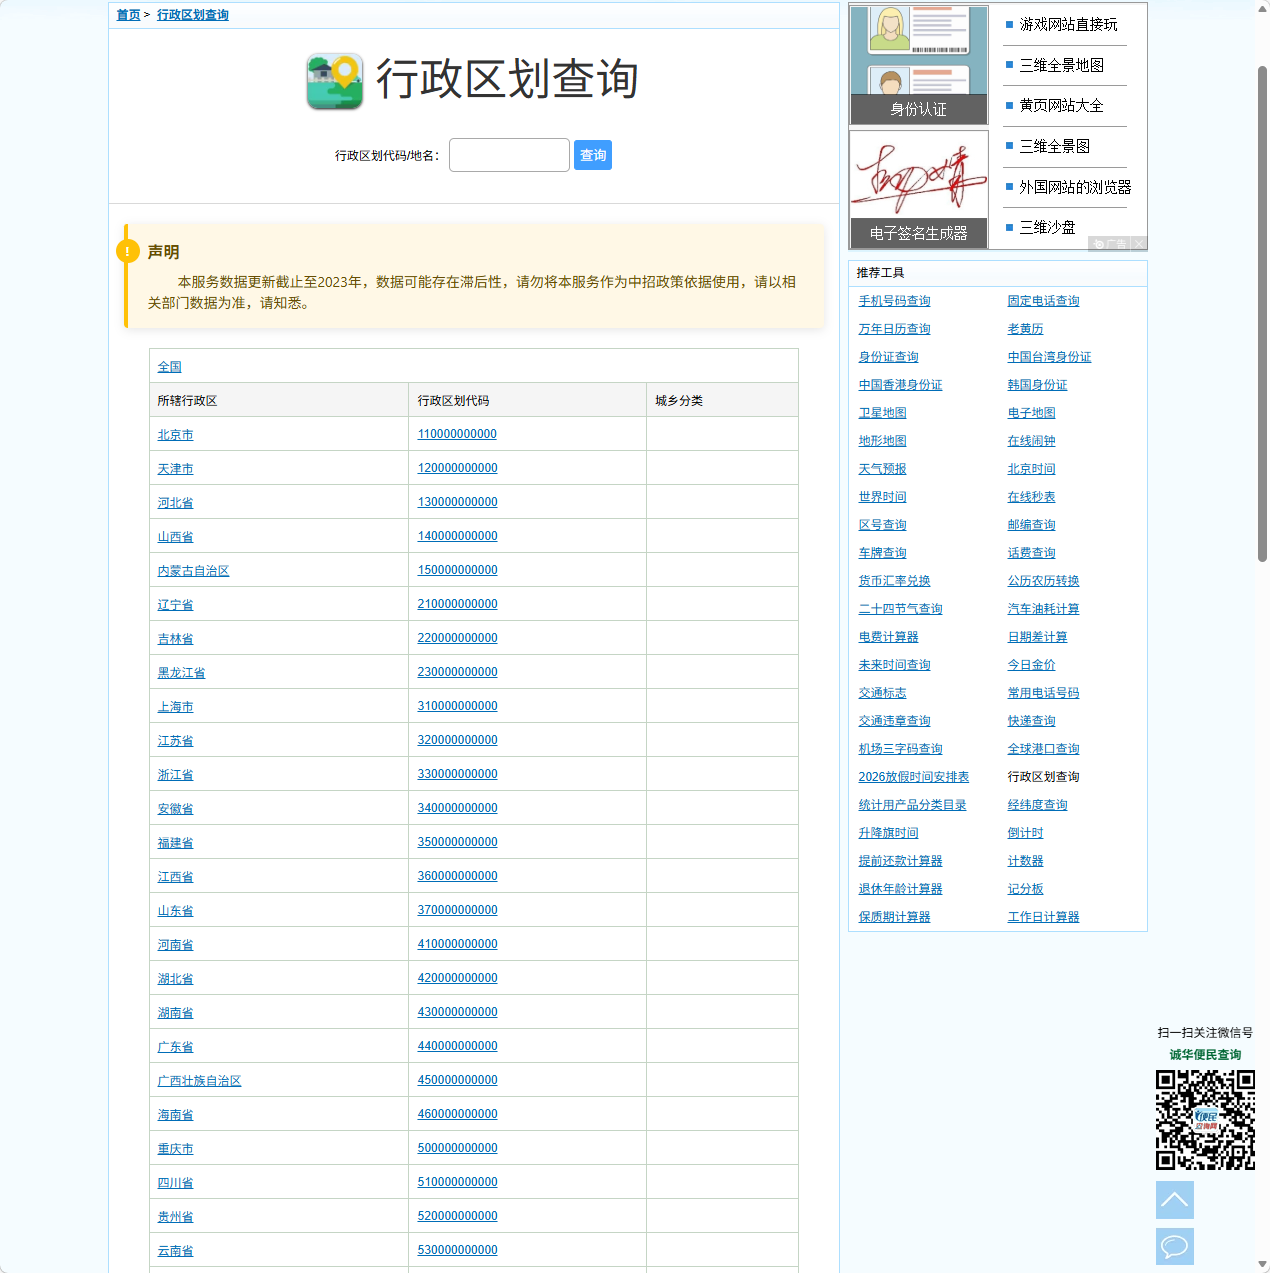The width and height of the screenshot is (1270, 1273).
Task: Close the advertisement using the X icon
Action: 1139,243
